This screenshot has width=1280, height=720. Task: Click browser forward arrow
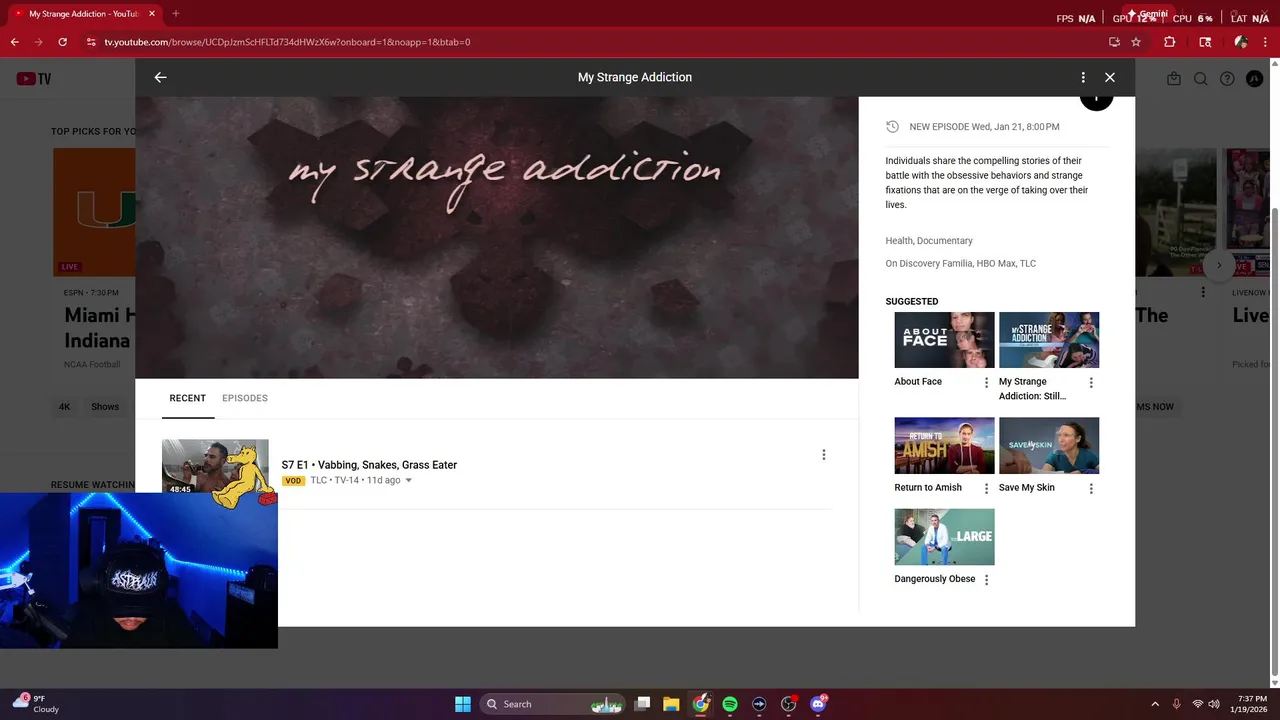click(x=38, y=42)
